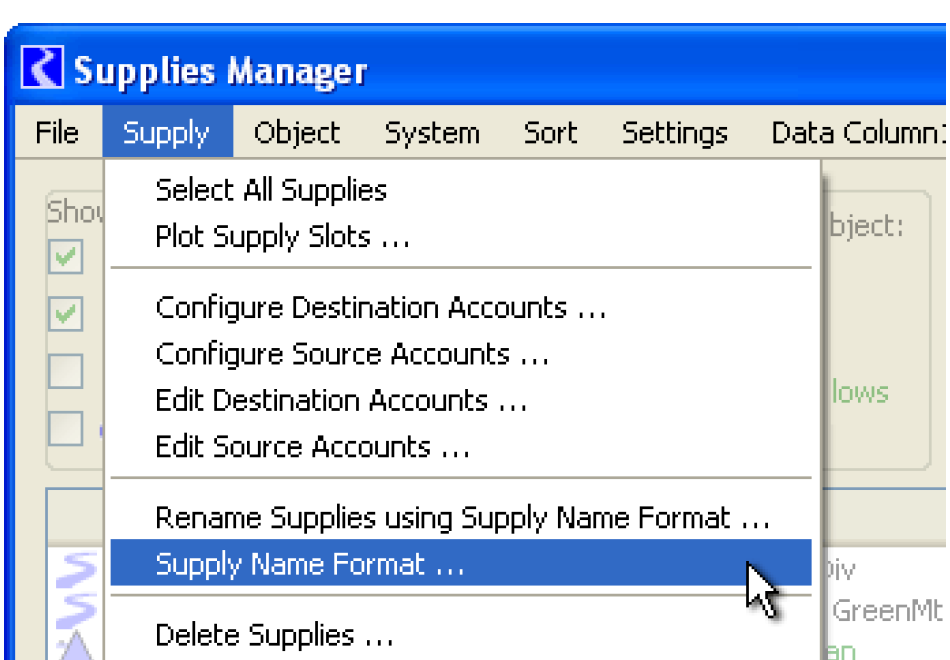This screenshot has width=950, height=660.
Task: Click the second wavy supply icon in list
Action: tap(79, 608)
